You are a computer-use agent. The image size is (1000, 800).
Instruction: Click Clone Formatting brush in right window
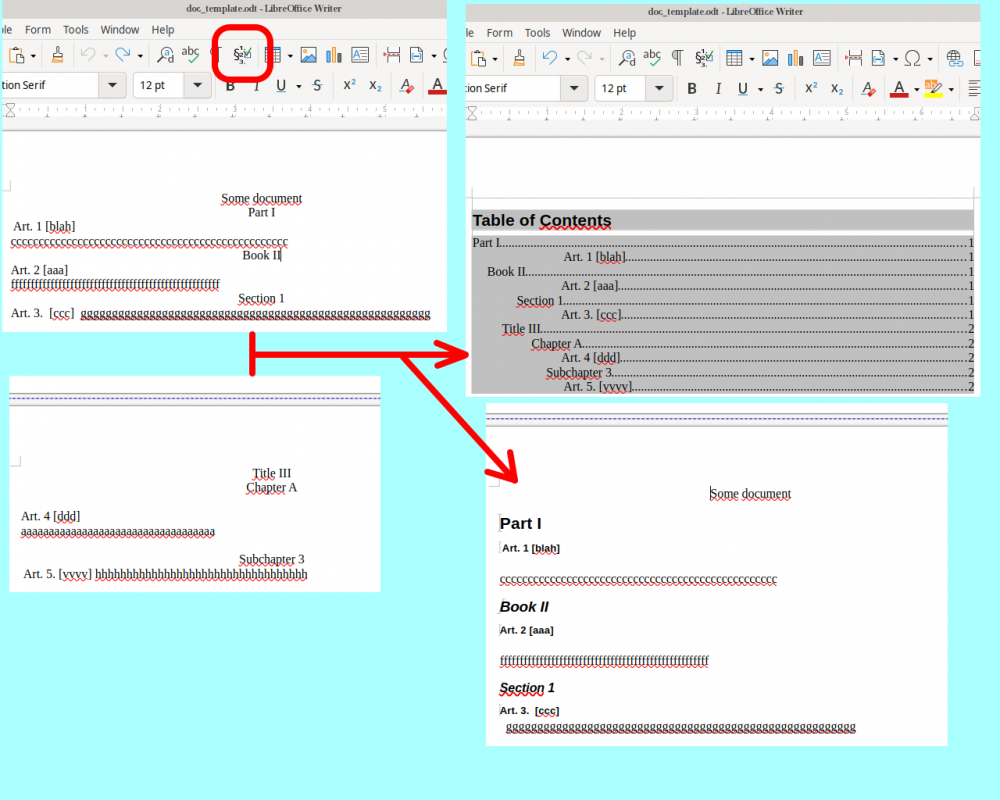click(519, 58)
